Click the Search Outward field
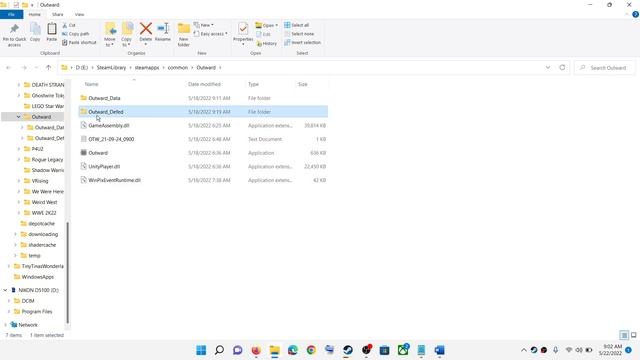The height and width of the screenshot is (360, 640). point(605,68)
